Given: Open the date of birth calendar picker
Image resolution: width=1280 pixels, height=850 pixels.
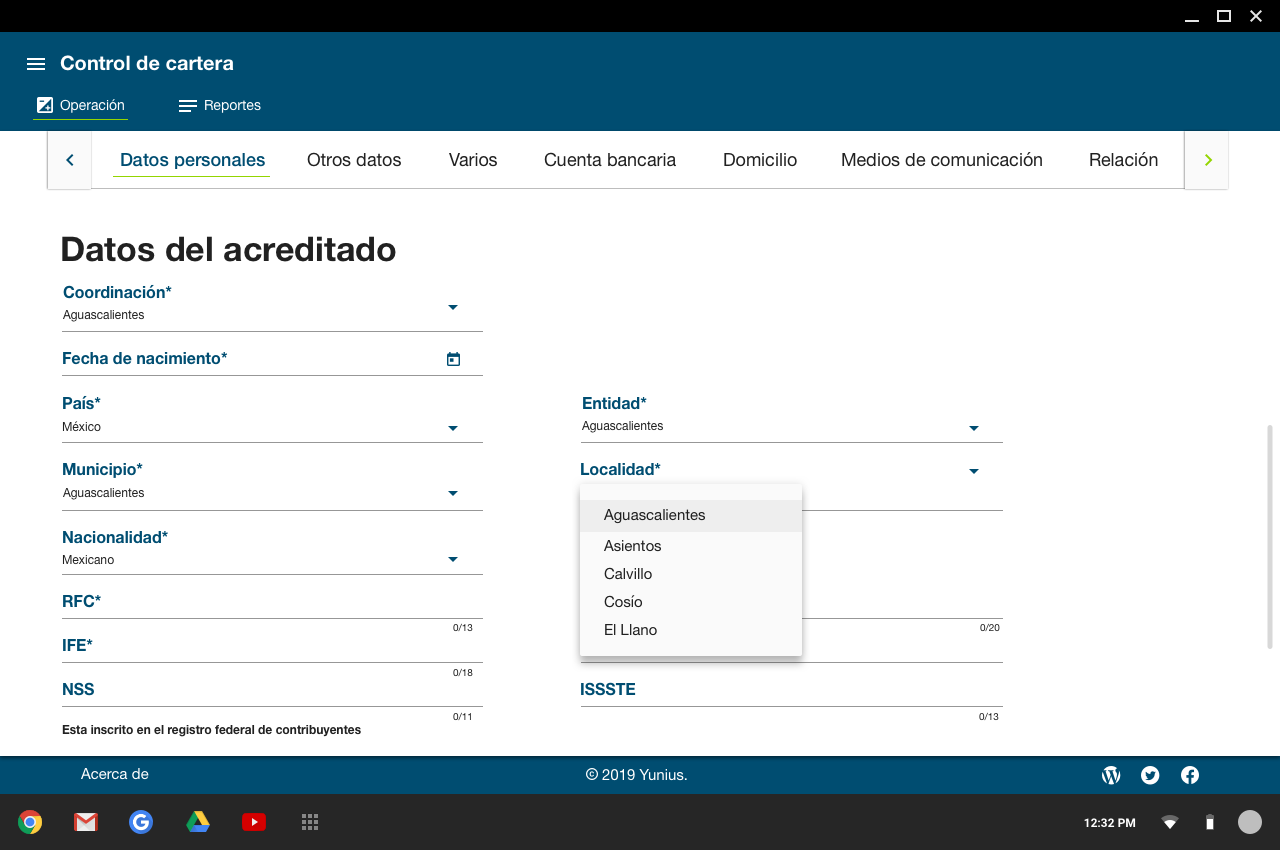Looking at the screenshot, I should pos(453,359).
